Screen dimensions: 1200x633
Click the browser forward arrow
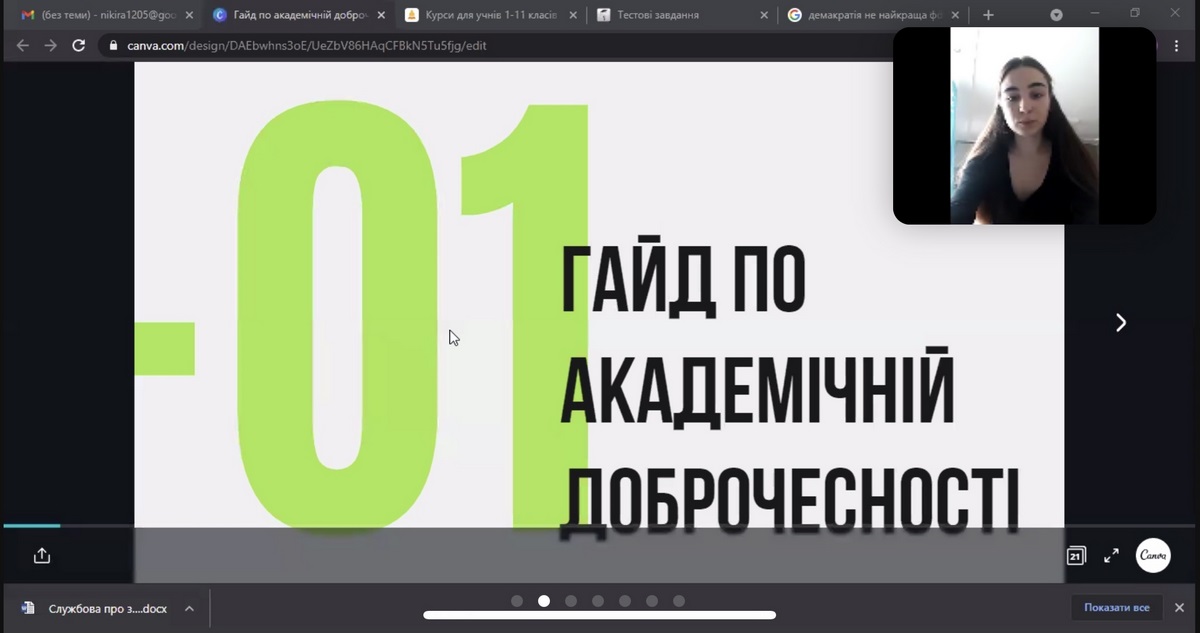(x=50, y=46)
